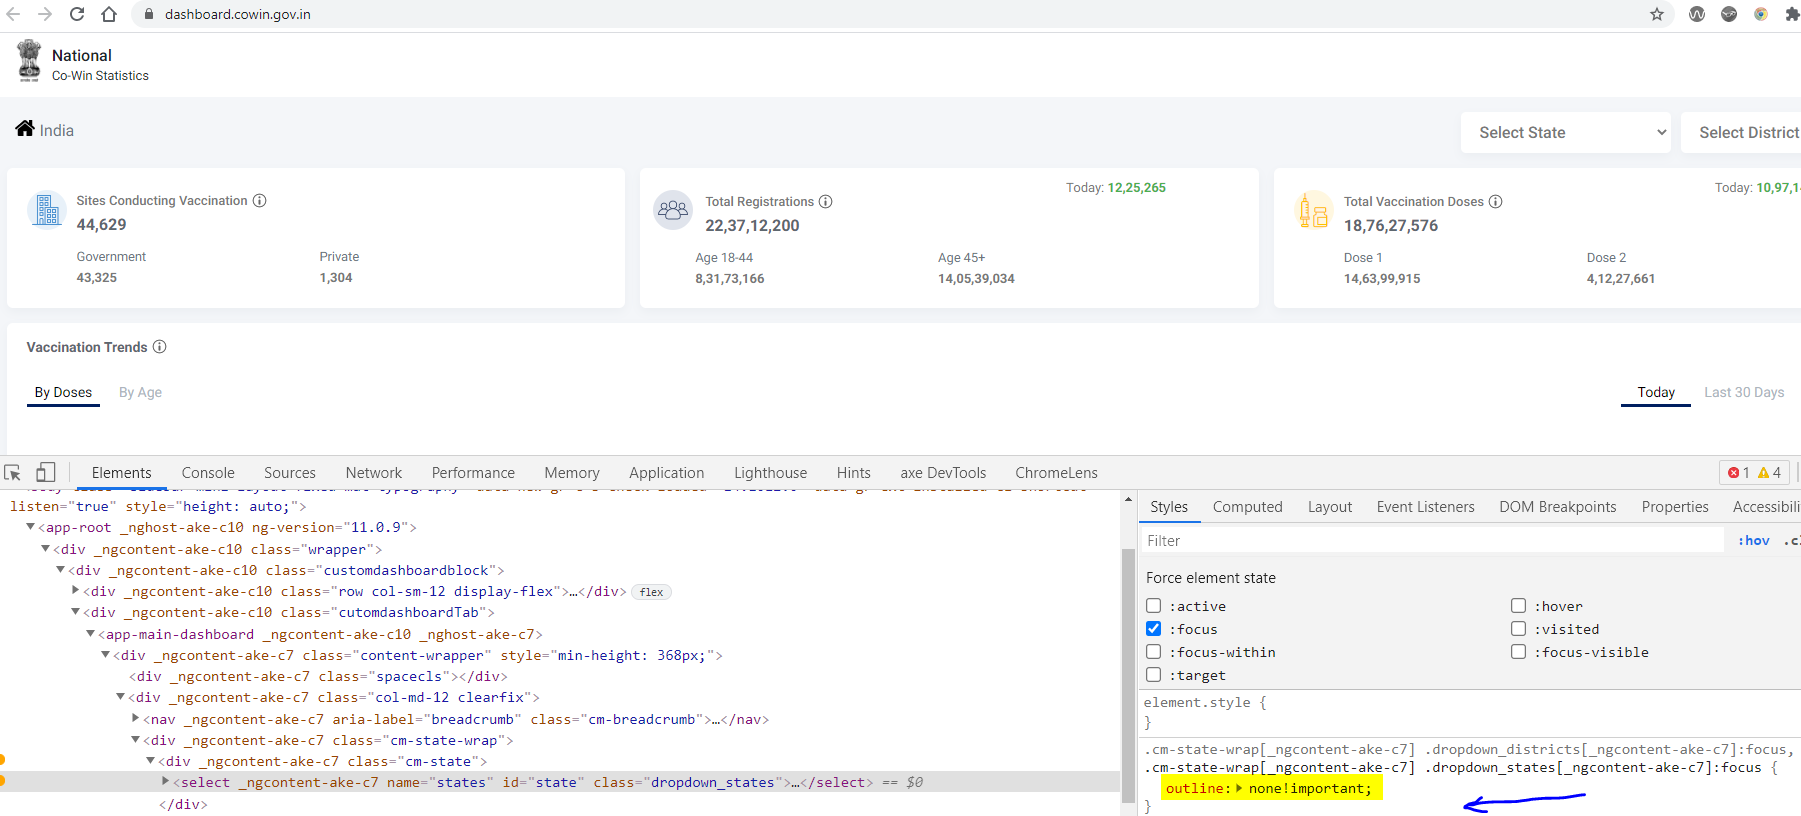Switch to the Lighthouse tab
Image resolution: width=1801 pixels, height=816 pixels.
click(x=770, y=473)
